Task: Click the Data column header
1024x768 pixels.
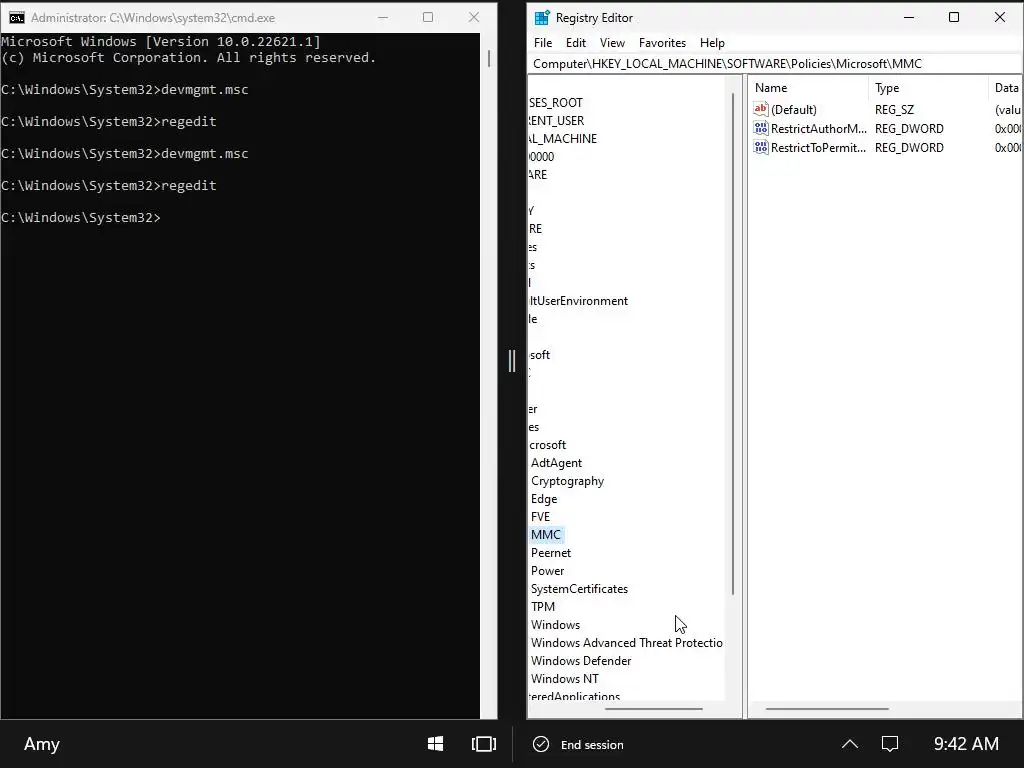Action: [x=1006, y=88]
